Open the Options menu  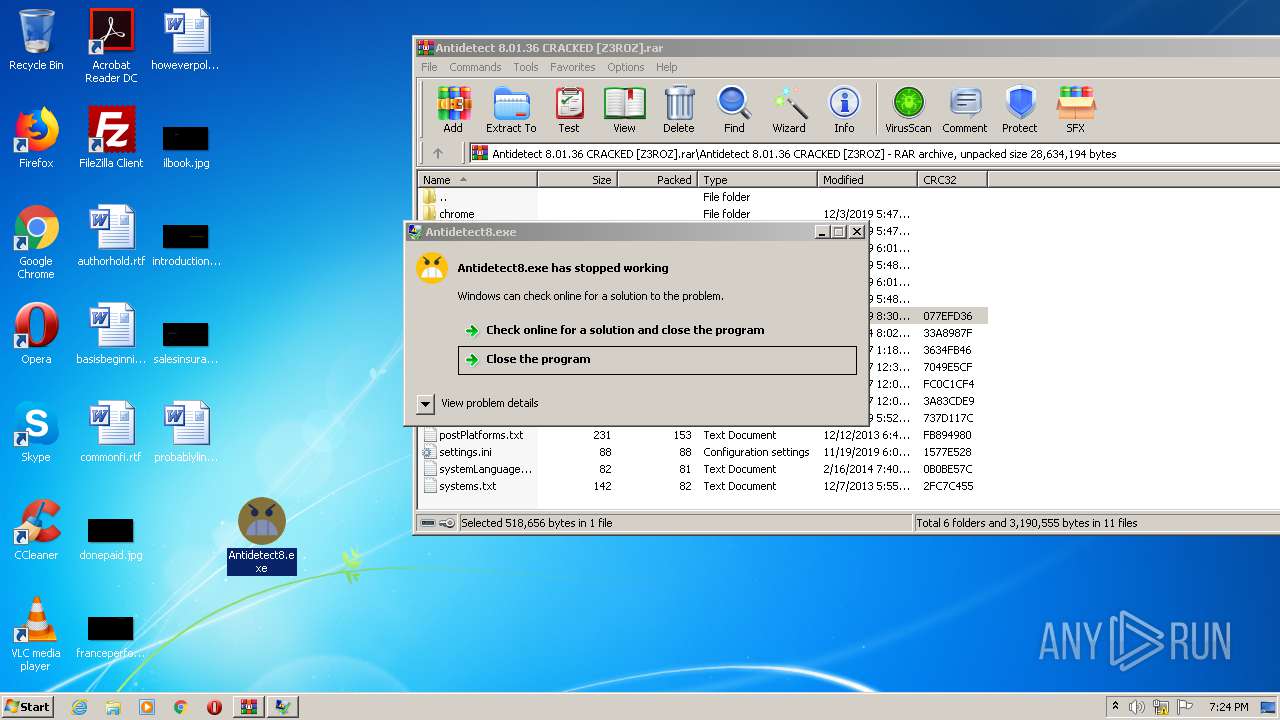(626, 67)
